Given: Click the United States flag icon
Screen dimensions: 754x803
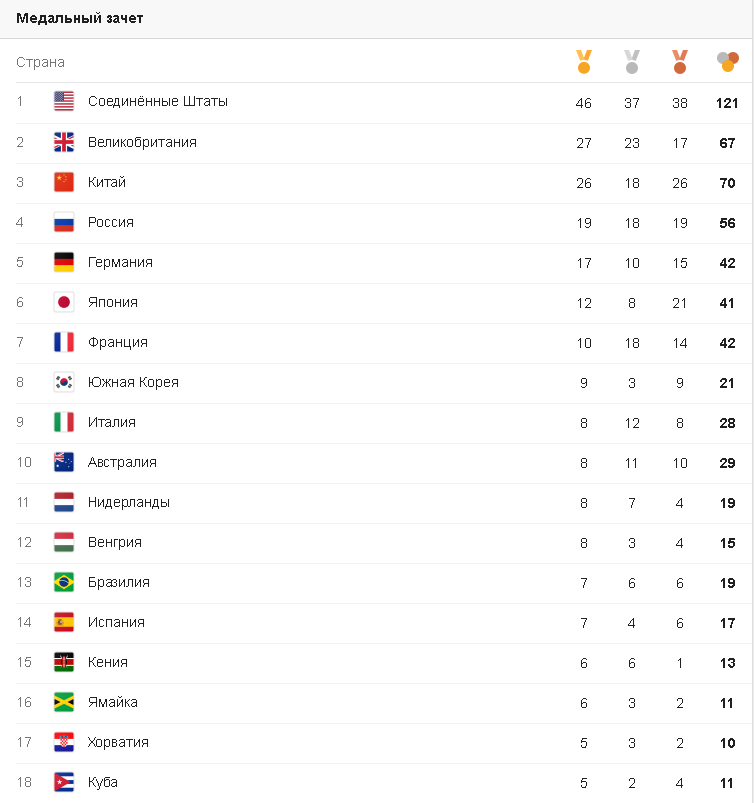Looking at the screenshot, I should tap(64, 102).
